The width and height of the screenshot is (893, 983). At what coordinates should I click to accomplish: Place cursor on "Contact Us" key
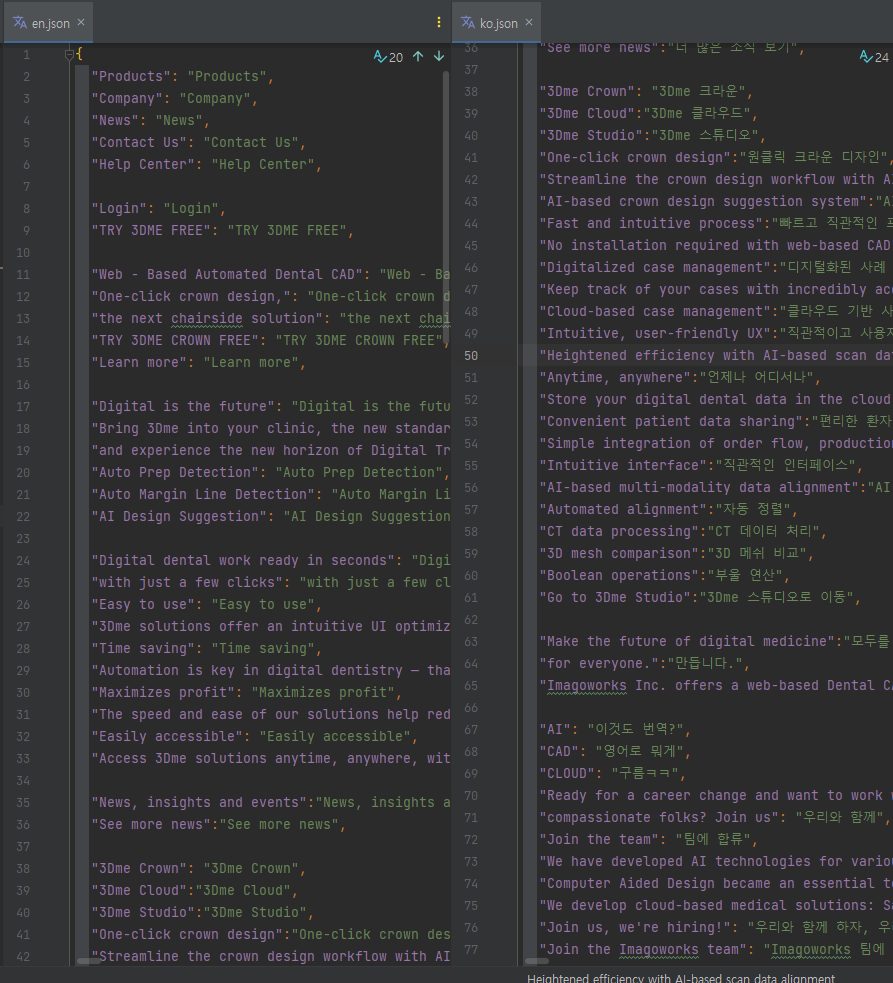click(x=139, y=142)
